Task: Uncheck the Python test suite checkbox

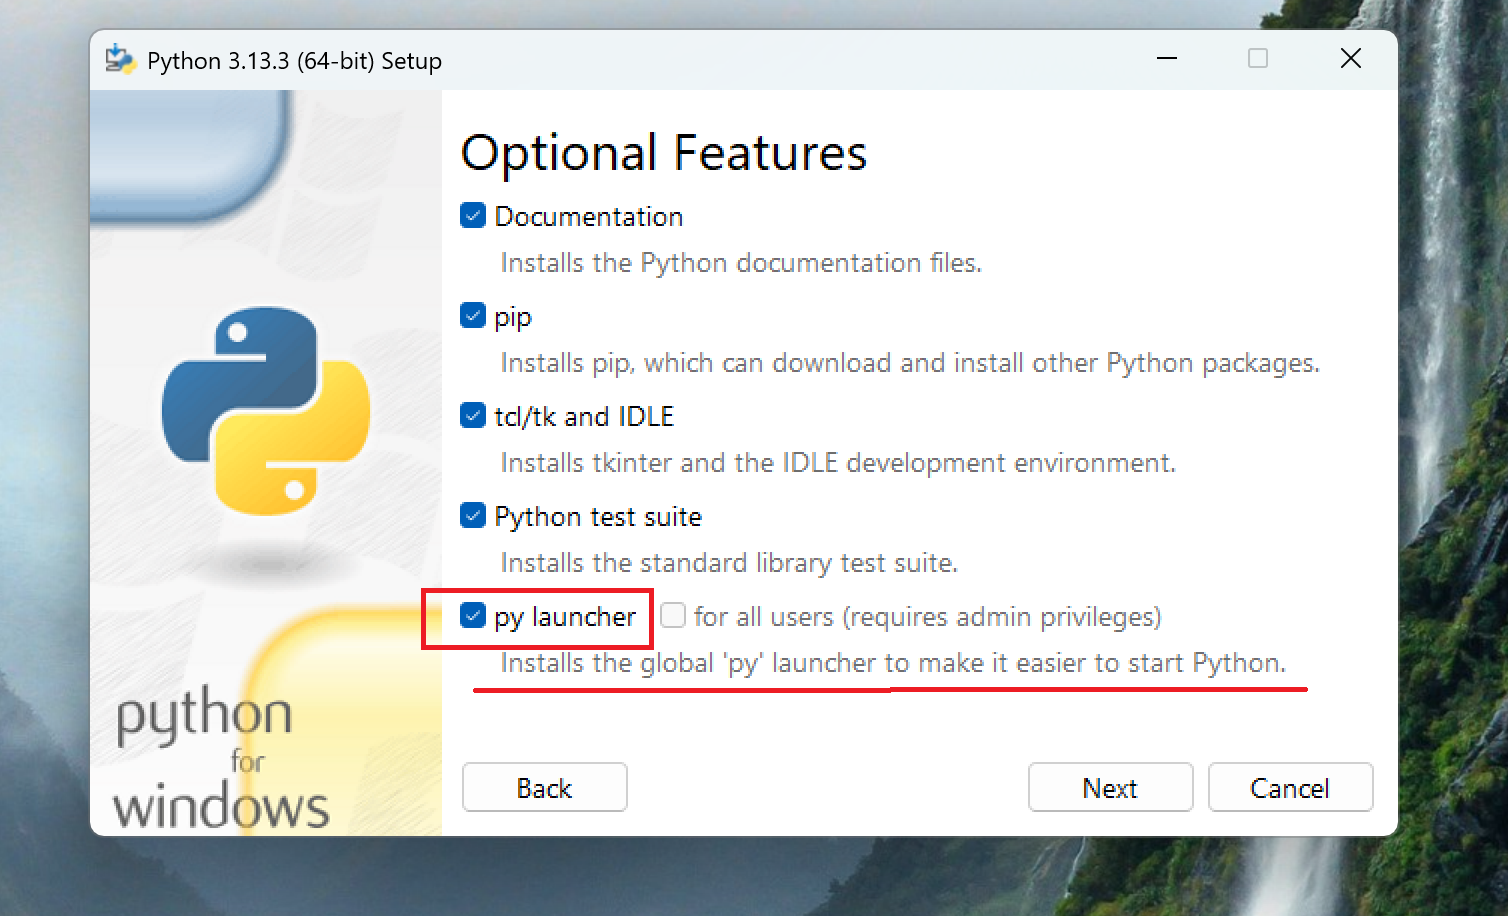Action: pos(473,516)
